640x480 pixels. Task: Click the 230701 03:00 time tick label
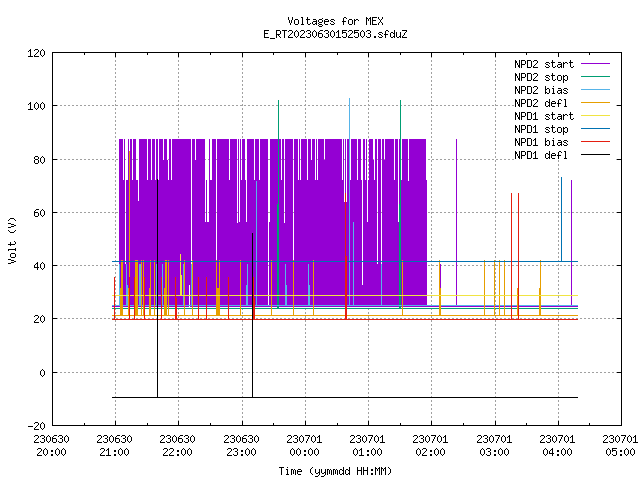[494, 446]
